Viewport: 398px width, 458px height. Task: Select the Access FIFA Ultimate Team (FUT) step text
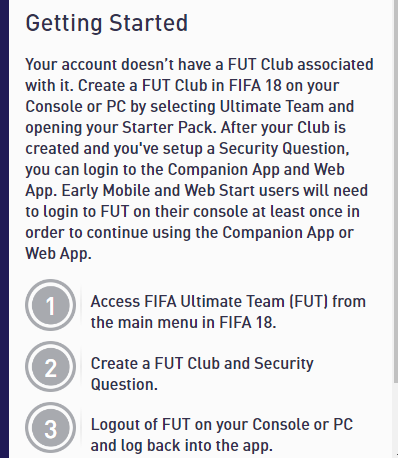pyautogui.click(x=228, y=312)
